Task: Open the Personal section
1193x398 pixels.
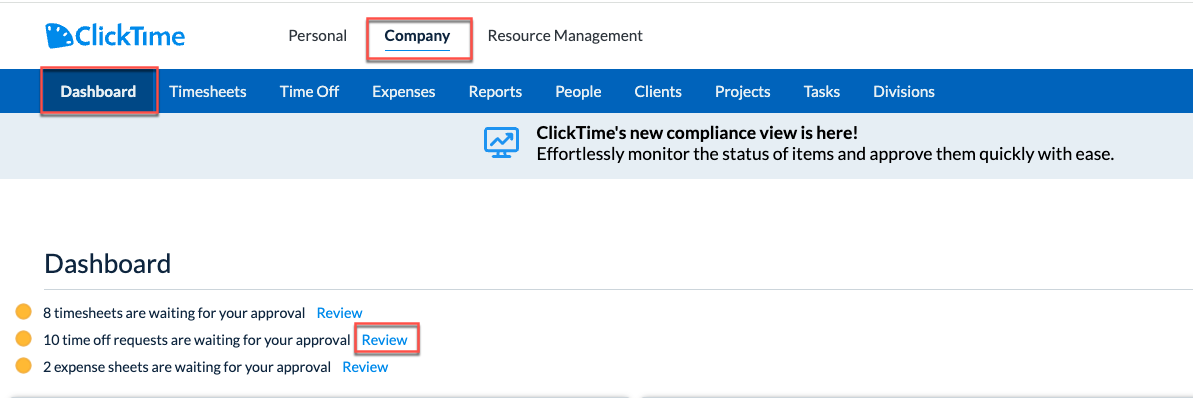Action: pos(317,36)
